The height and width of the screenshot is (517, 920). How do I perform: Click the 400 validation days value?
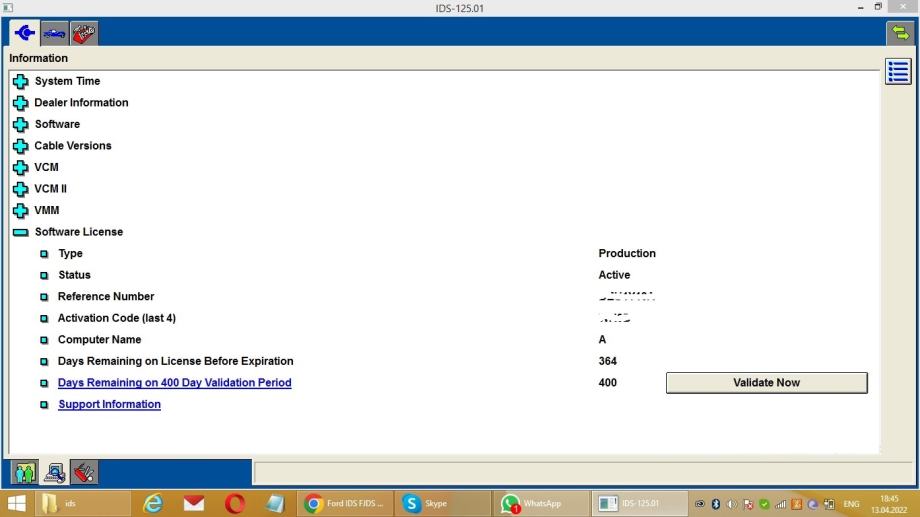607,383
